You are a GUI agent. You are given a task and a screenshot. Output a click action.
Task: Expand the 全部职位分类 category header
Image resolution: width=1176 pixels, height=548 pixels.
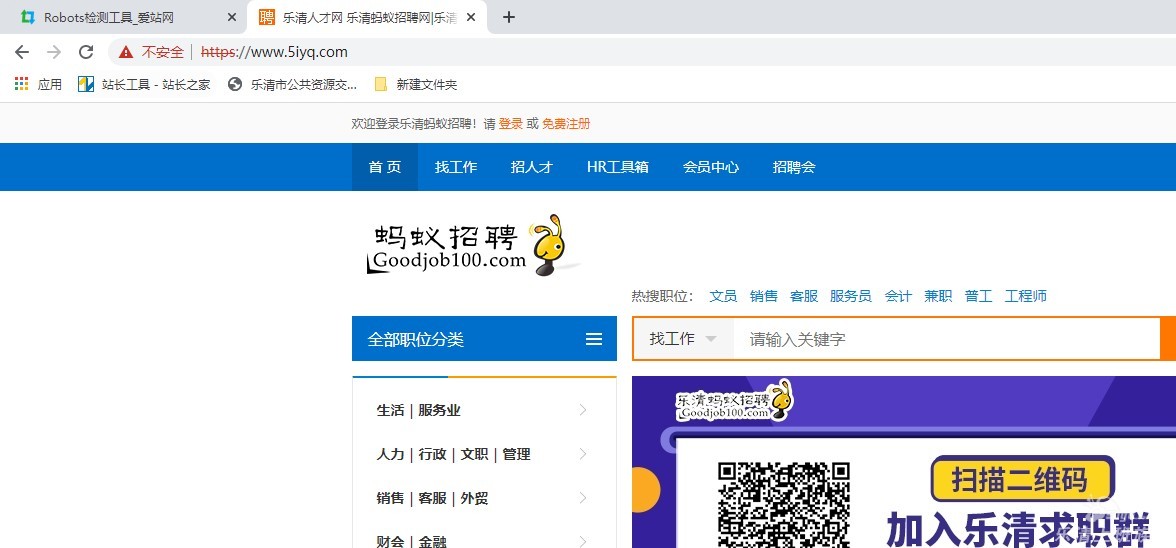484,339
